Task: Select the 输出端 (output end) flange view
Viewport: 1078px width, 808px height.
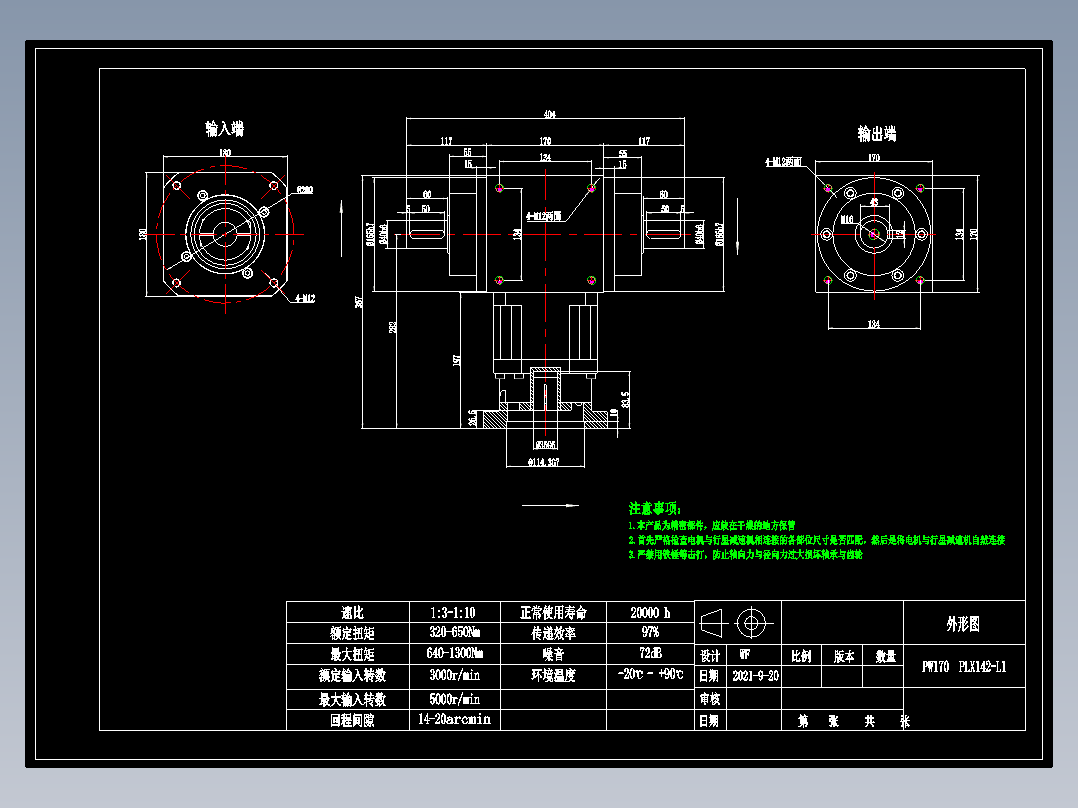Action: pos(874,235)
